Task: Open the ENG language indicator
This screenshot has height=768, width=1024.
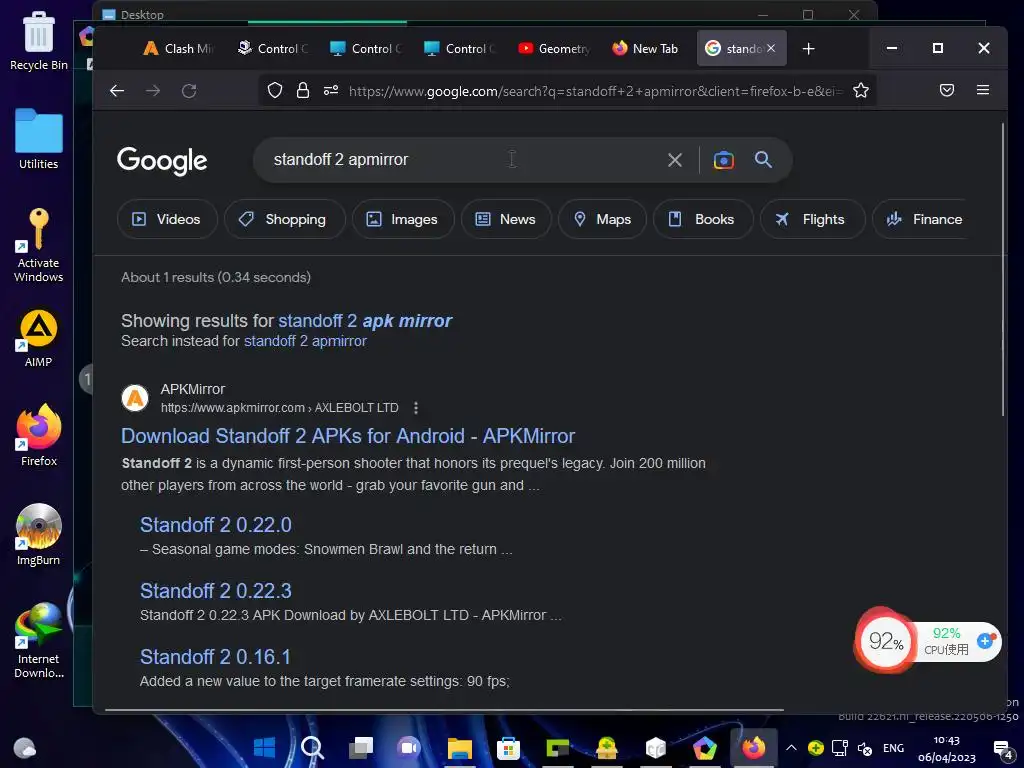Action: click(x=893, y=748)
